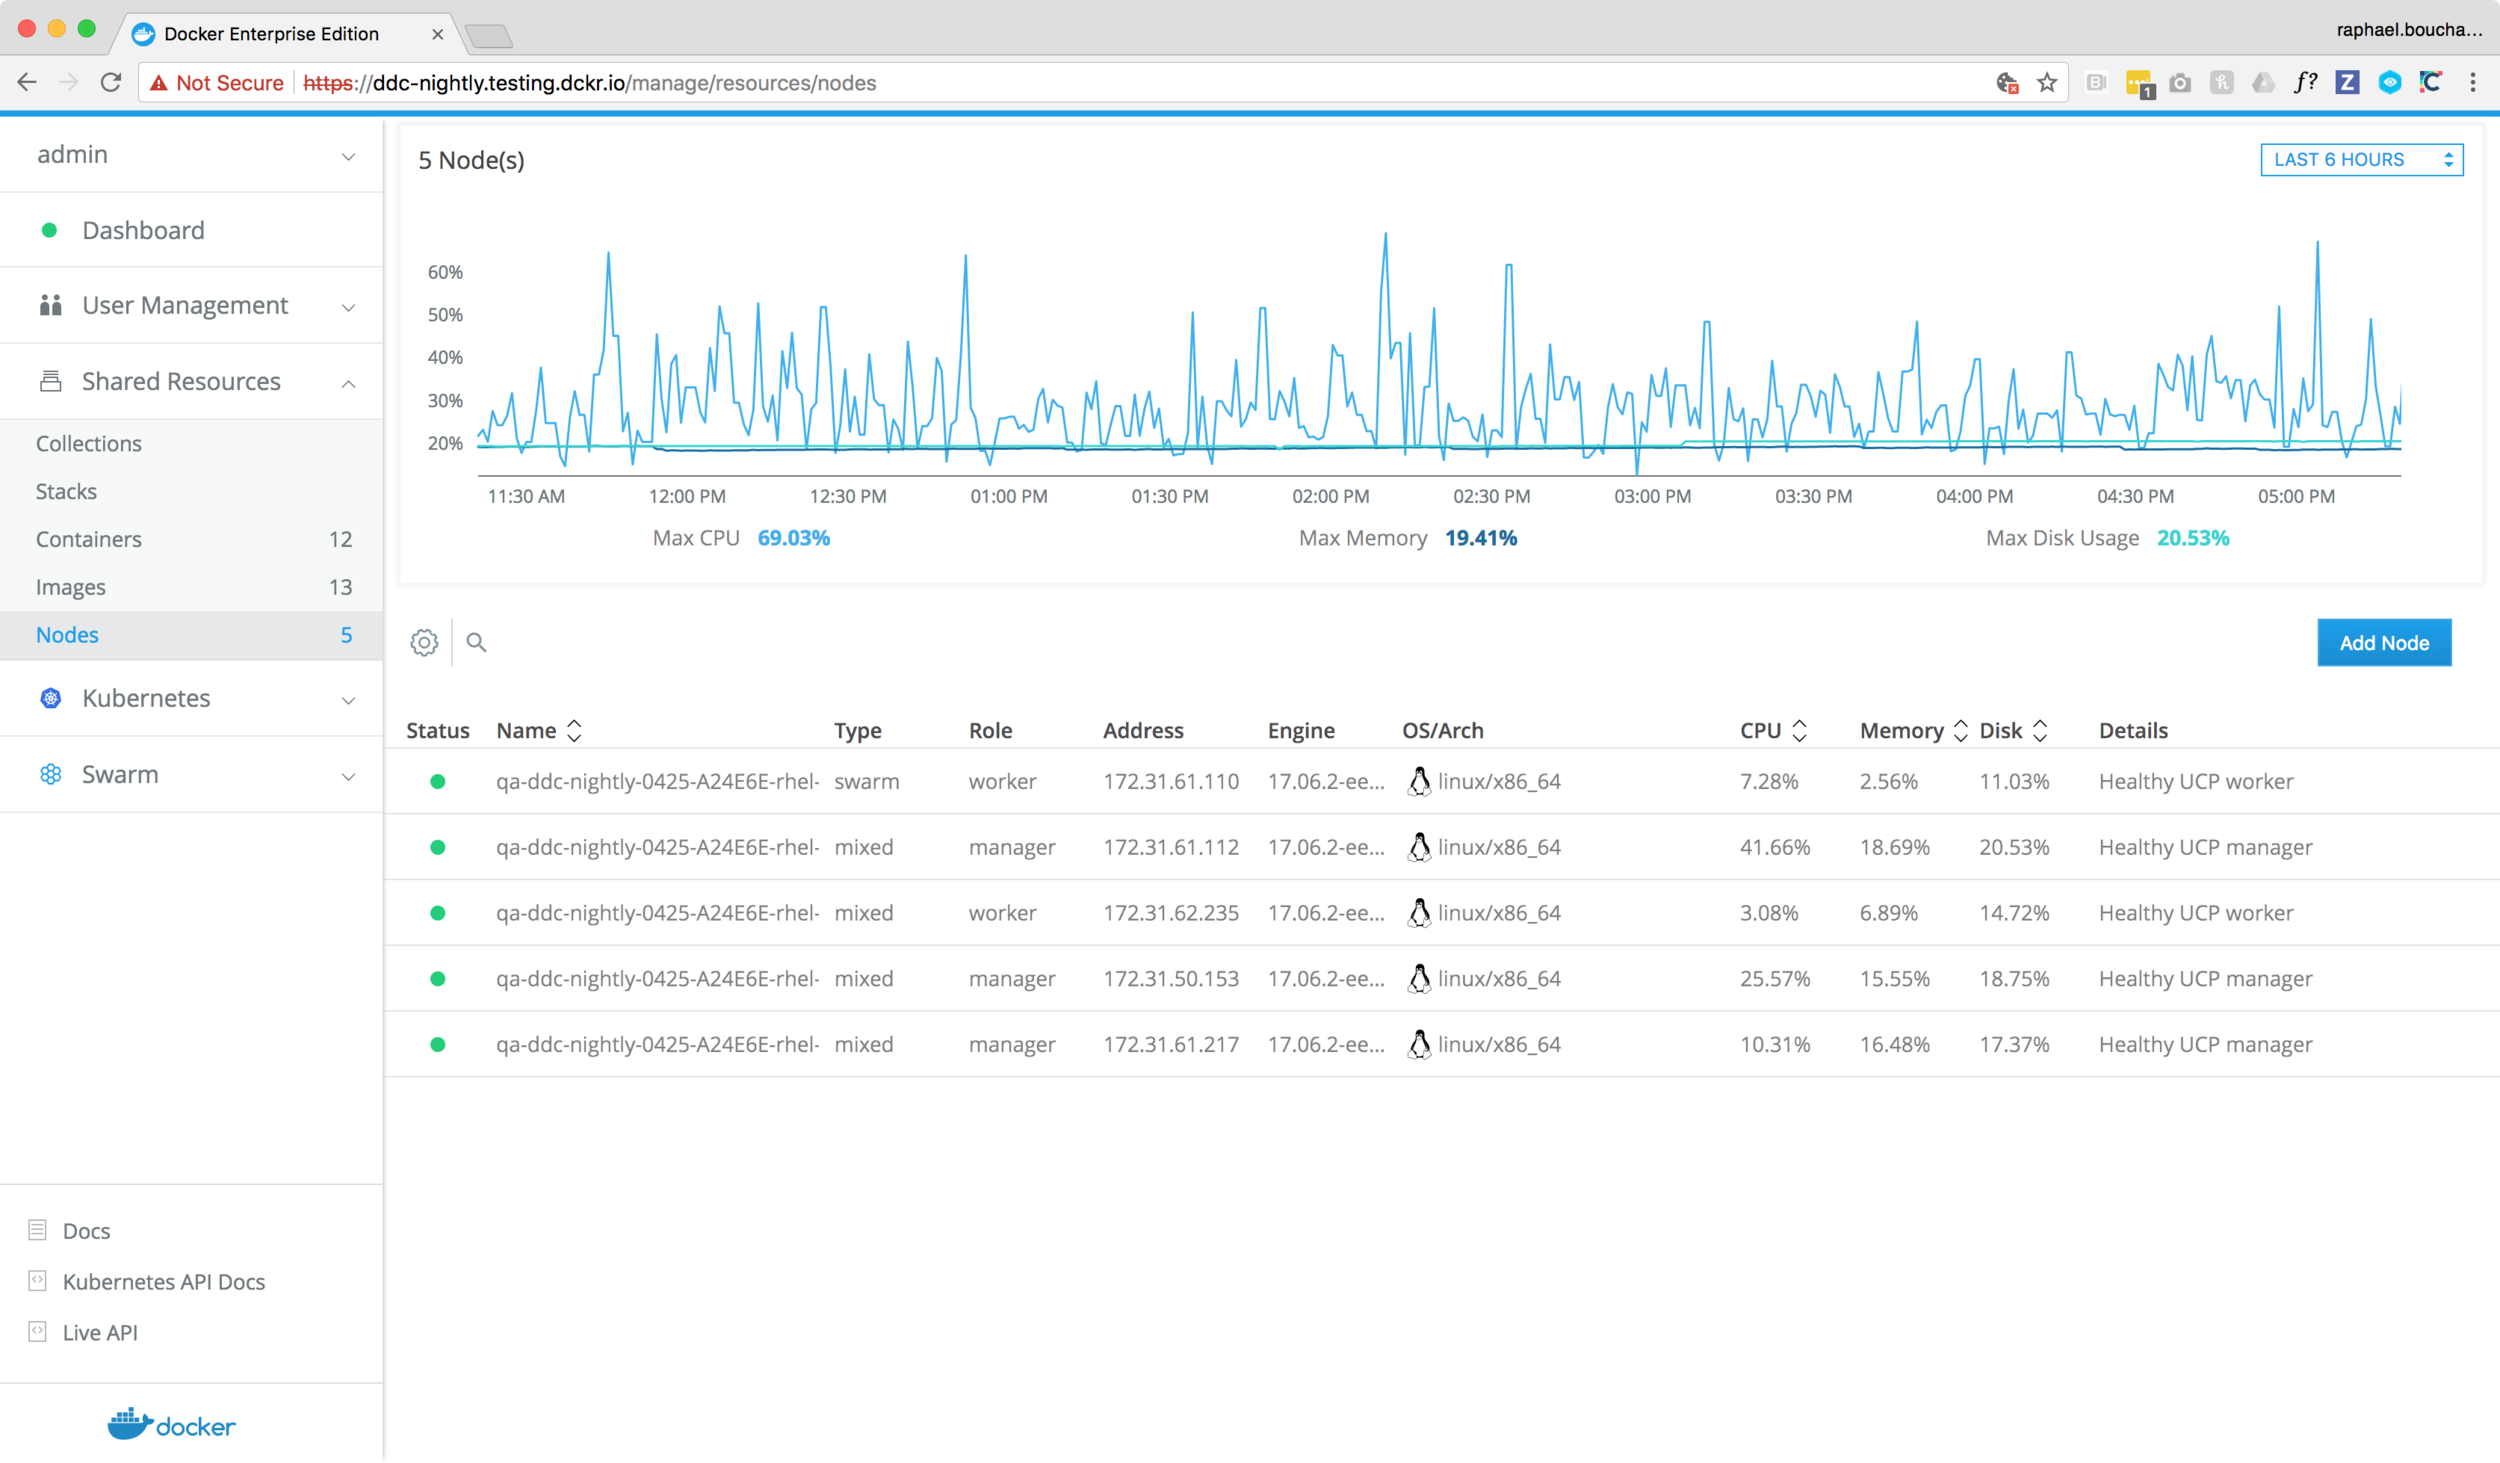This screenshot has height=1463, width=2500.
Task: Click Max Memory value 19.41%
Action: pyautogui.click(x=1480, y=538)
